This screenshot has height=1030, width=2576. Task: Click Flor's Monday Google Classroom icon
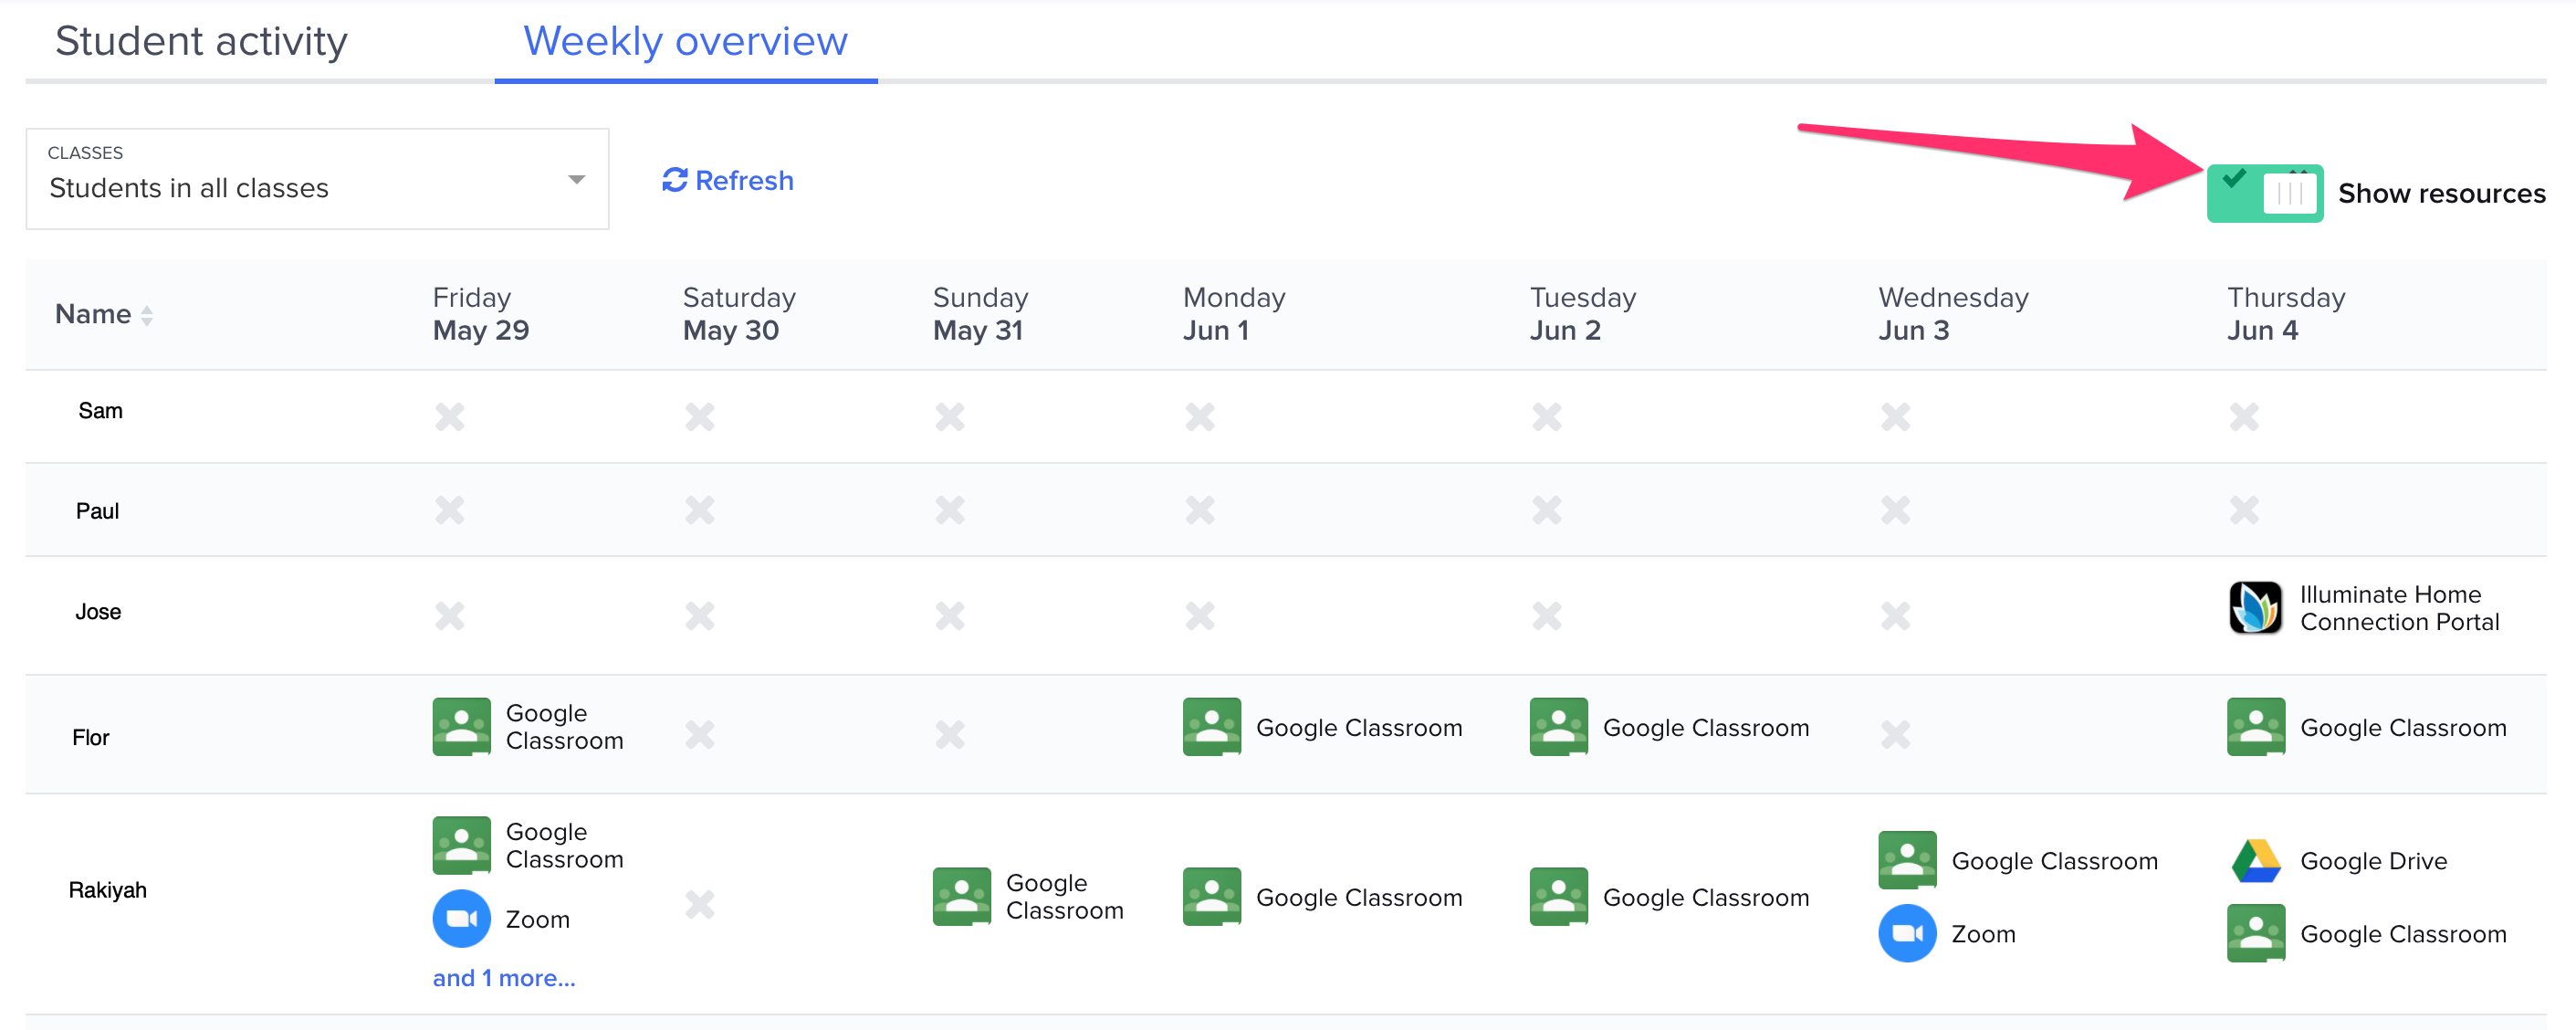pyautogui.click(x=1211, y=727)
